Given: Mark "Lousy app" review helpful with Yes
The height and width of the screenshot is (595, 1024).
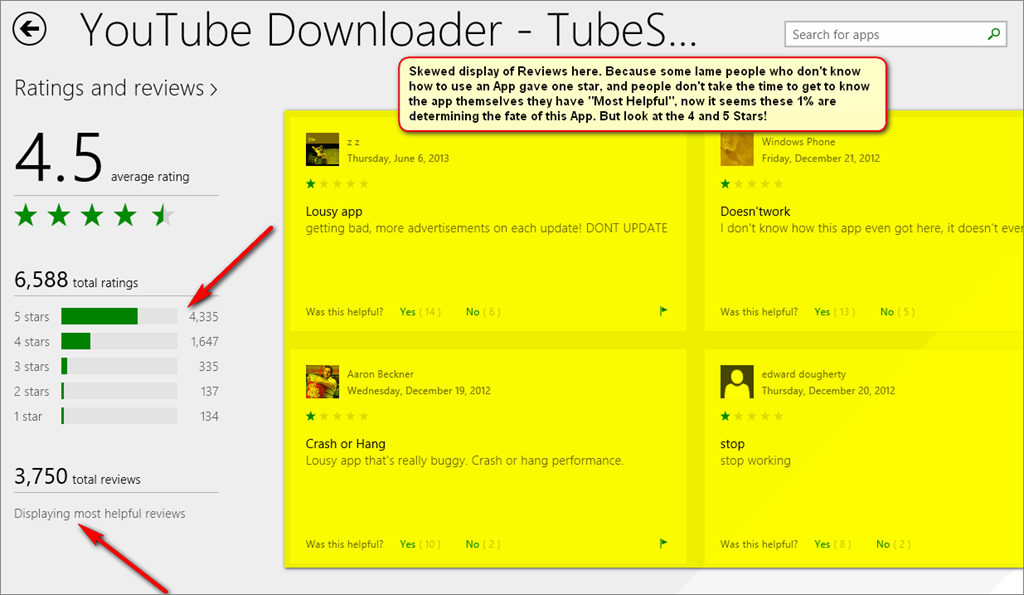Looking at the screenshot, I should click(408, 312).
